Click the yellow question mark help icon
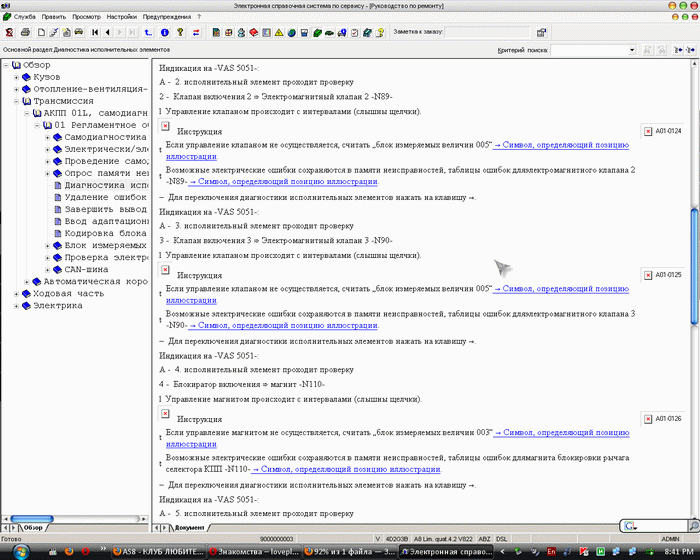The width and height of the screenshot is (700, 560). [x=179, y=33]
